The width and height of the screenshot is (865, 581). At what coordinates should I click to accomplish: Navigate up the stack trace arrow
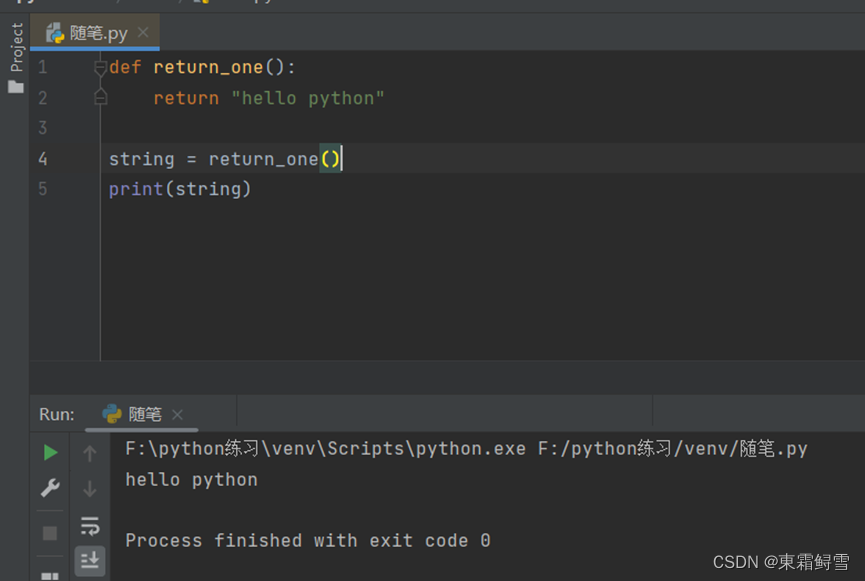90,454
